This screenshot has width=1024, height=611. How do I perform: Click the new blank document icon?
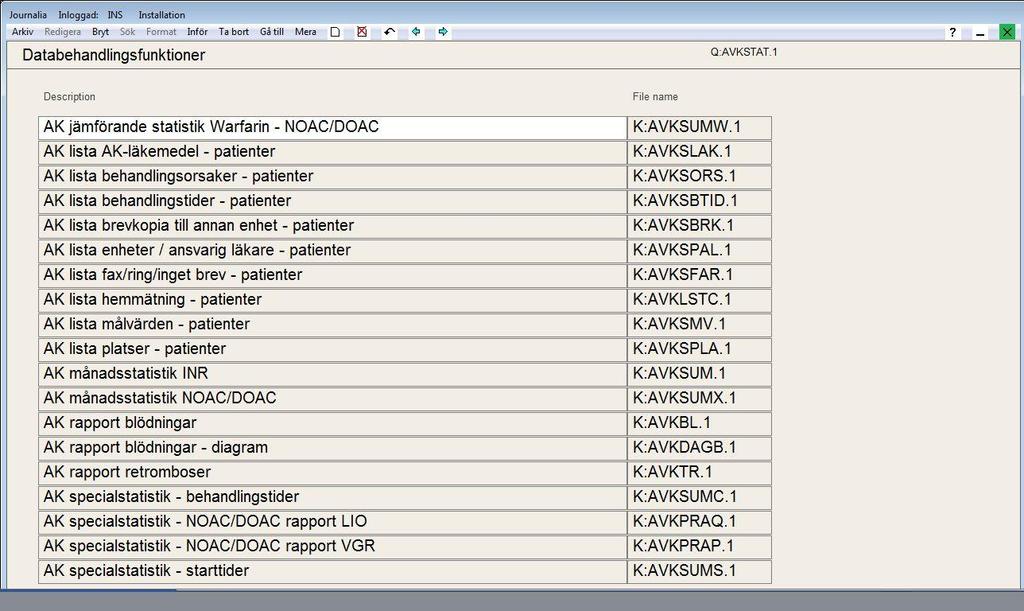pos(335,32)
